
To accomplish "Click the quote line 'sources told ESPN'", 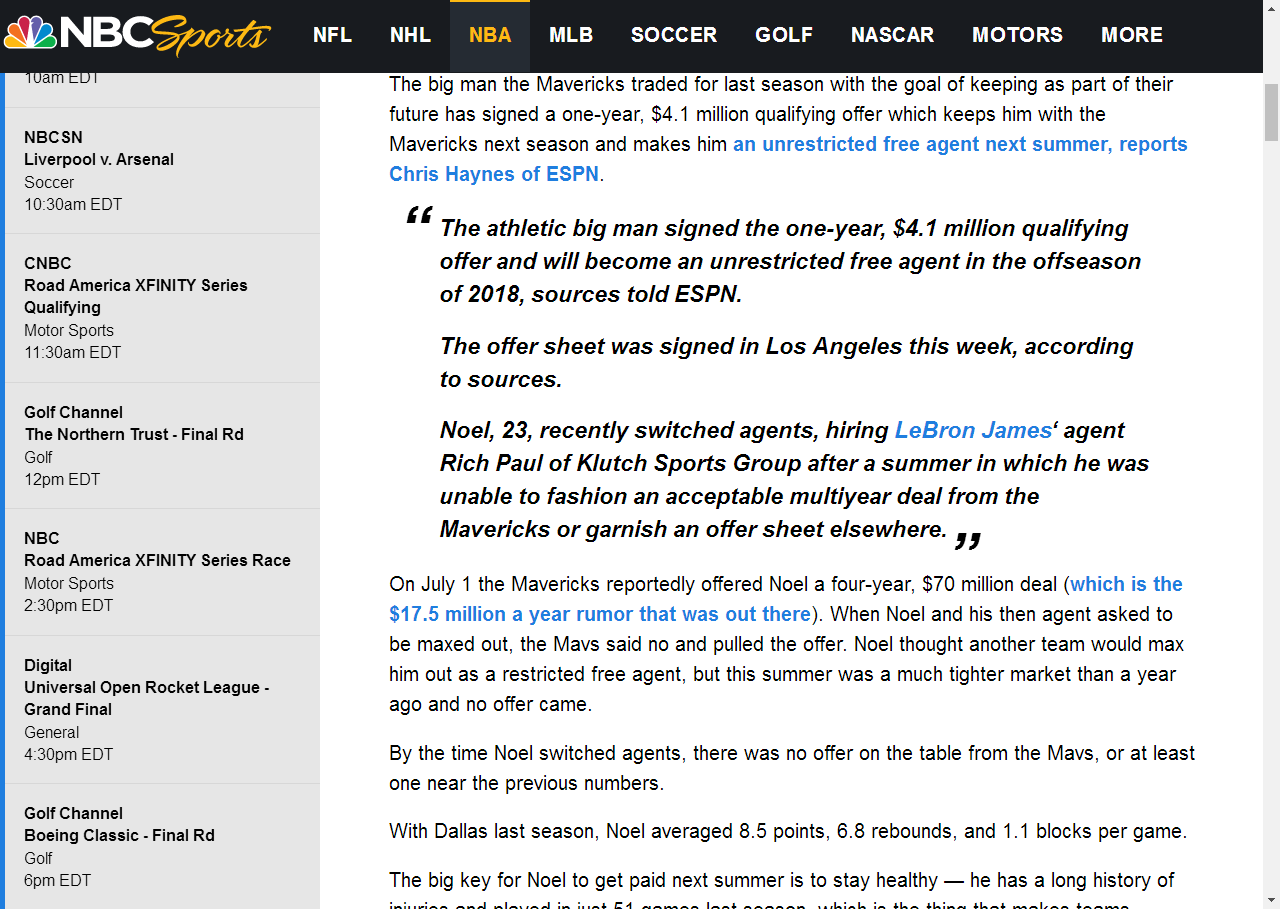I will point(637,294).
